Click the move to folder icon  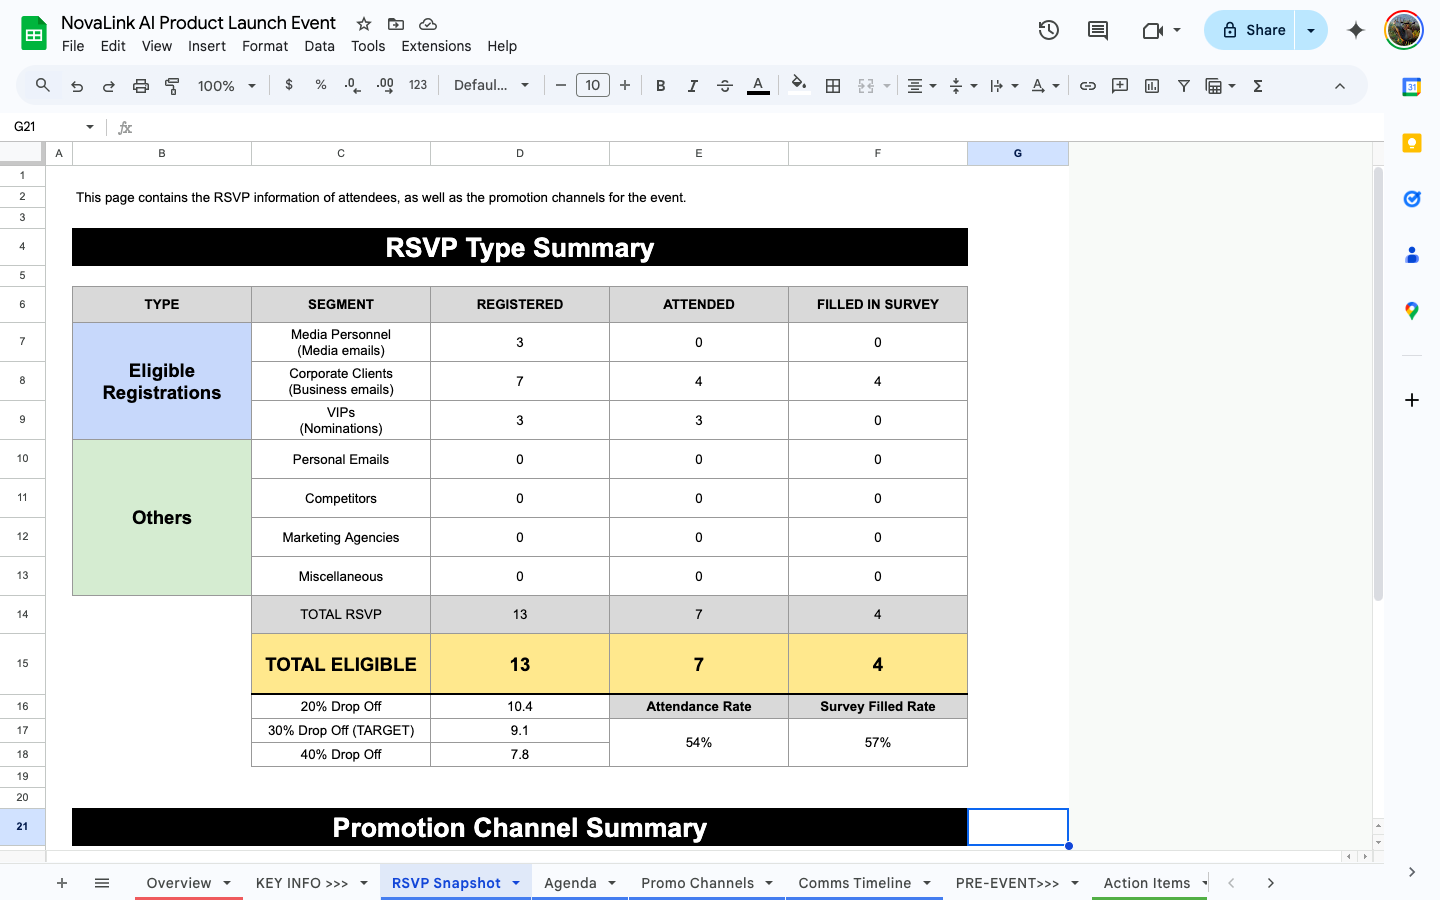pyautogui.click(x=396, y=24)
